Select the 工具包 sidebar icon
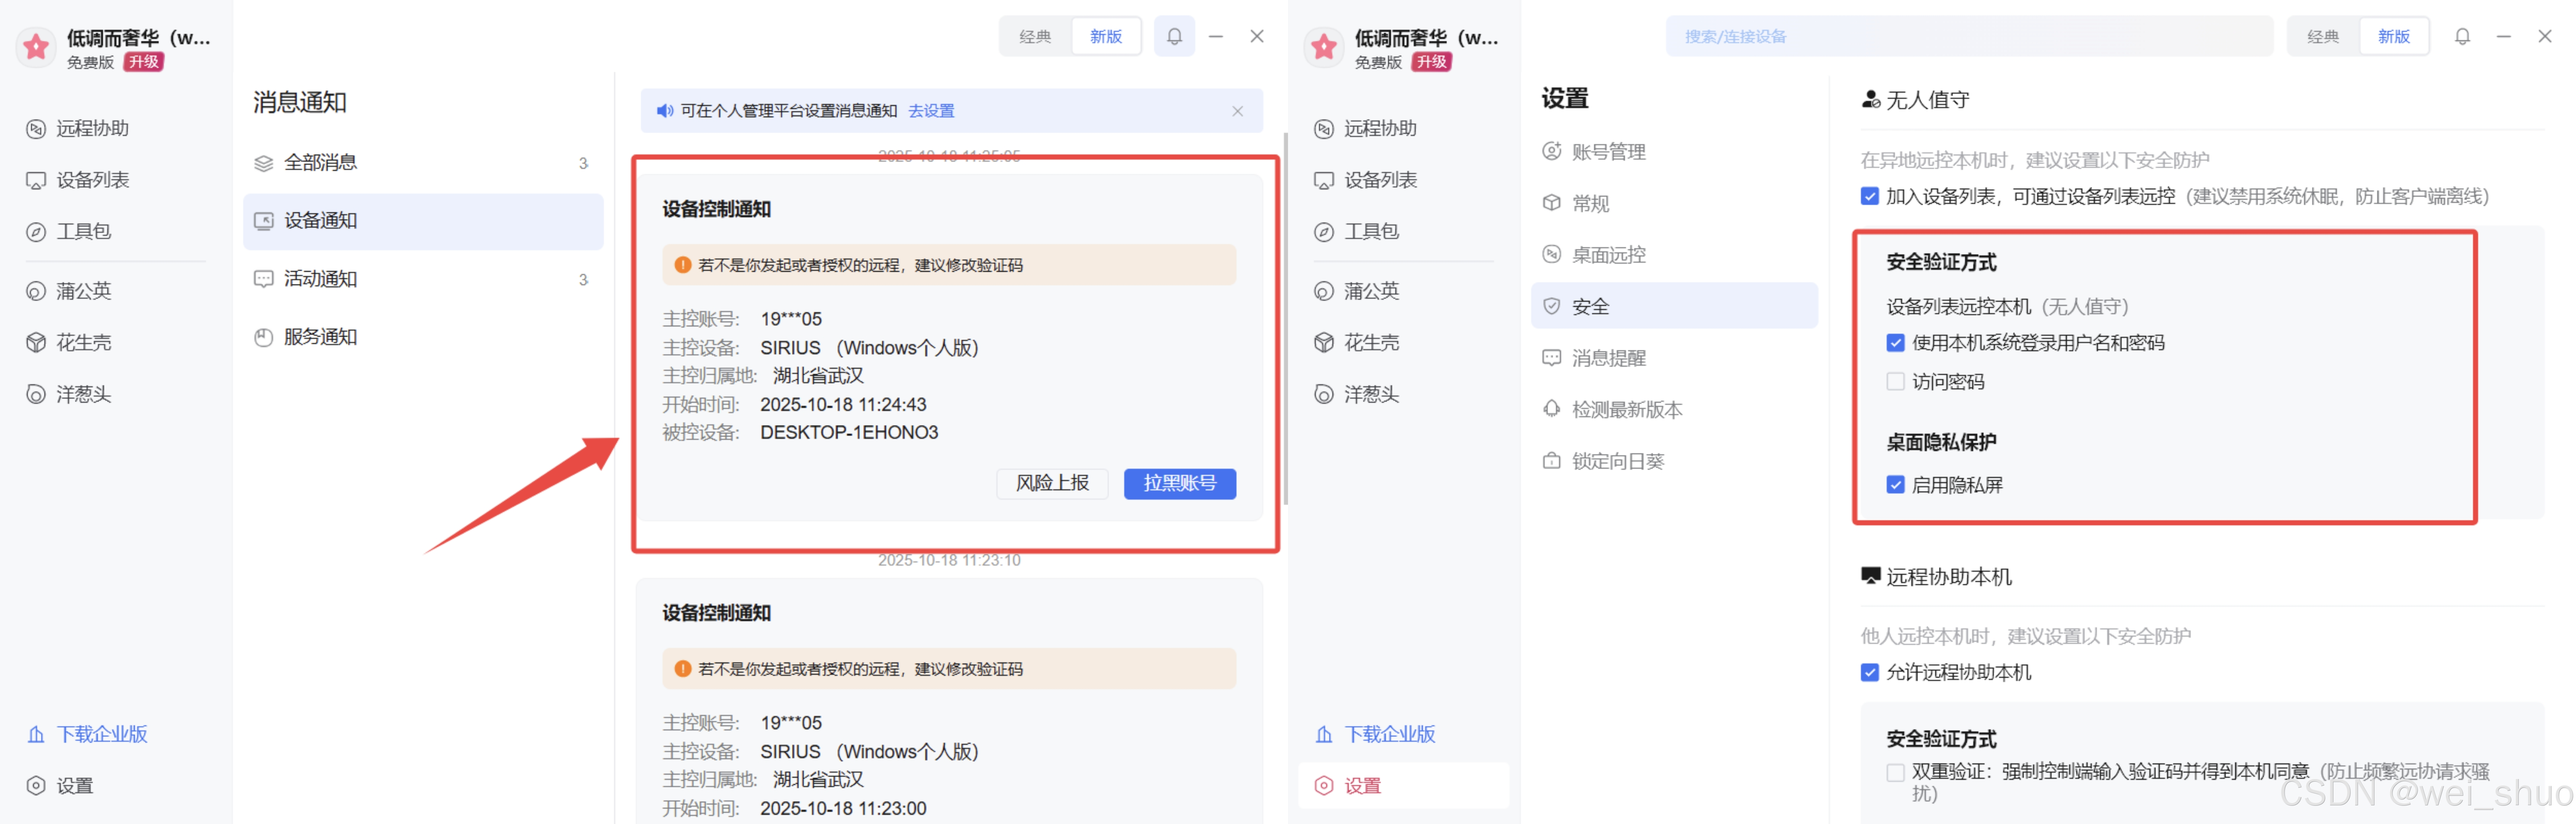This screenshot has height=824, width=2576. 35,231
